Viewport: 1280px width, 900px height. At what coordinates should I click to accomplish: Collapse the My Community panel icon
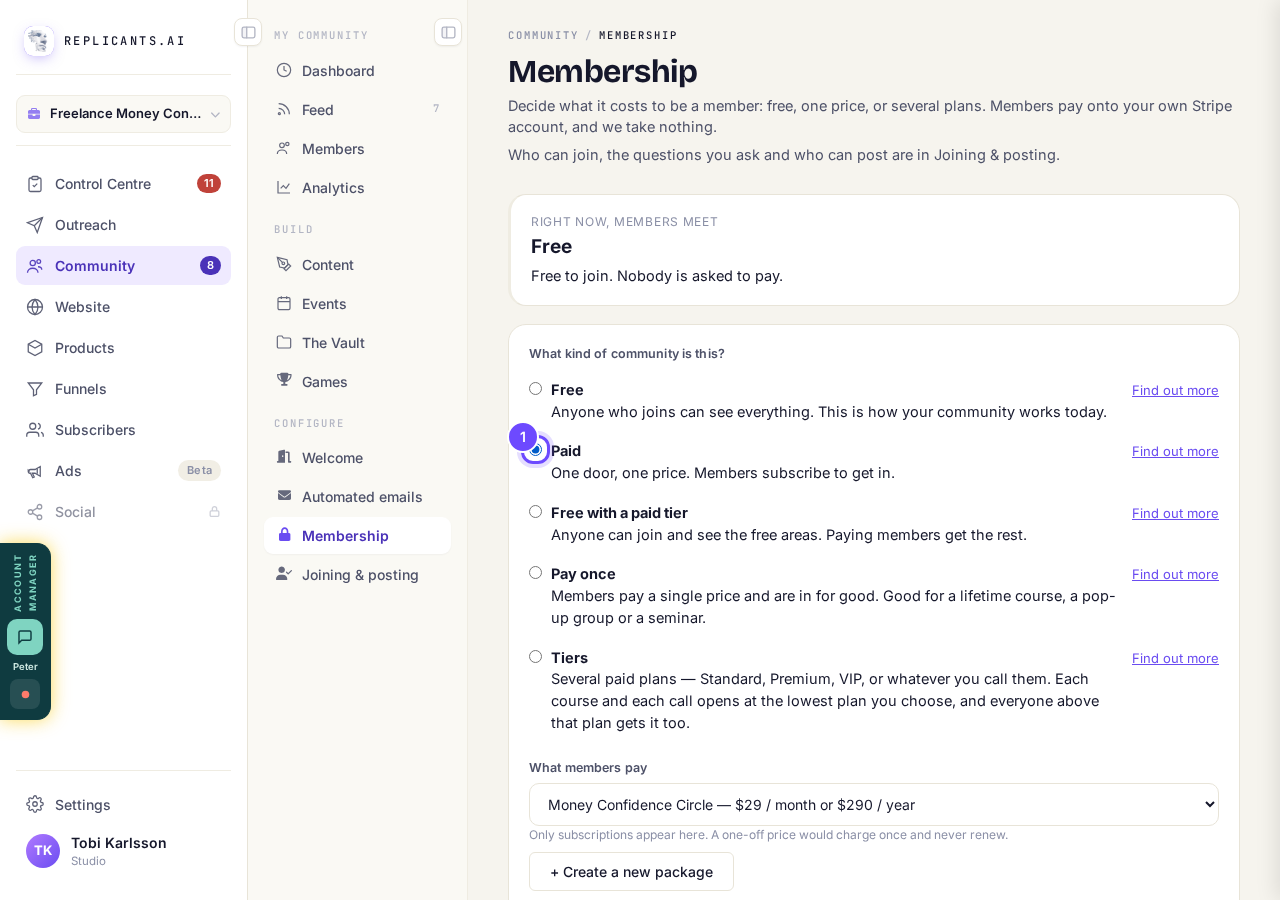coord(448,32)
